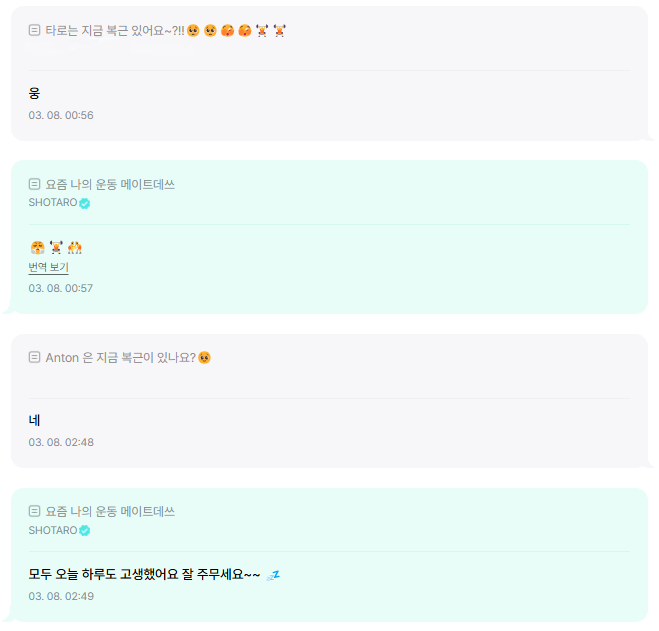
Task: Click the timestamp "03. 08. 00:56"
Action: coord(61,115)
